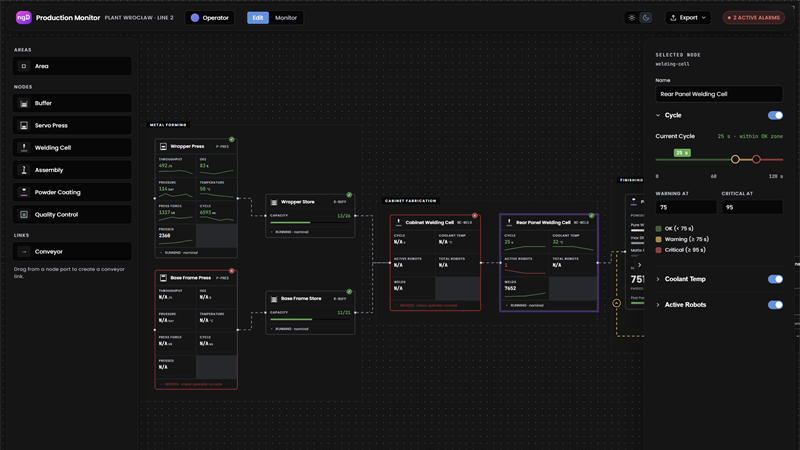
Task: Click the yellow Warning legend swatch
Action: point(658,239)
